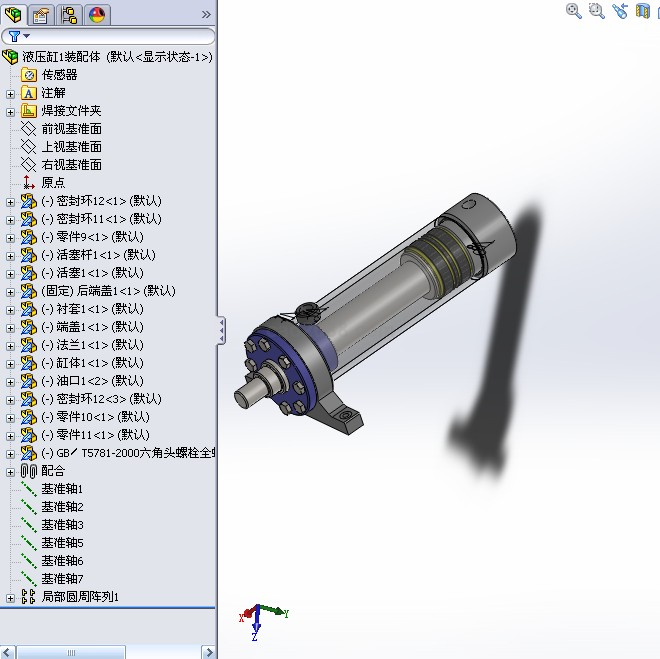Expand the 注解 annotations node

[x=11, y=93]
